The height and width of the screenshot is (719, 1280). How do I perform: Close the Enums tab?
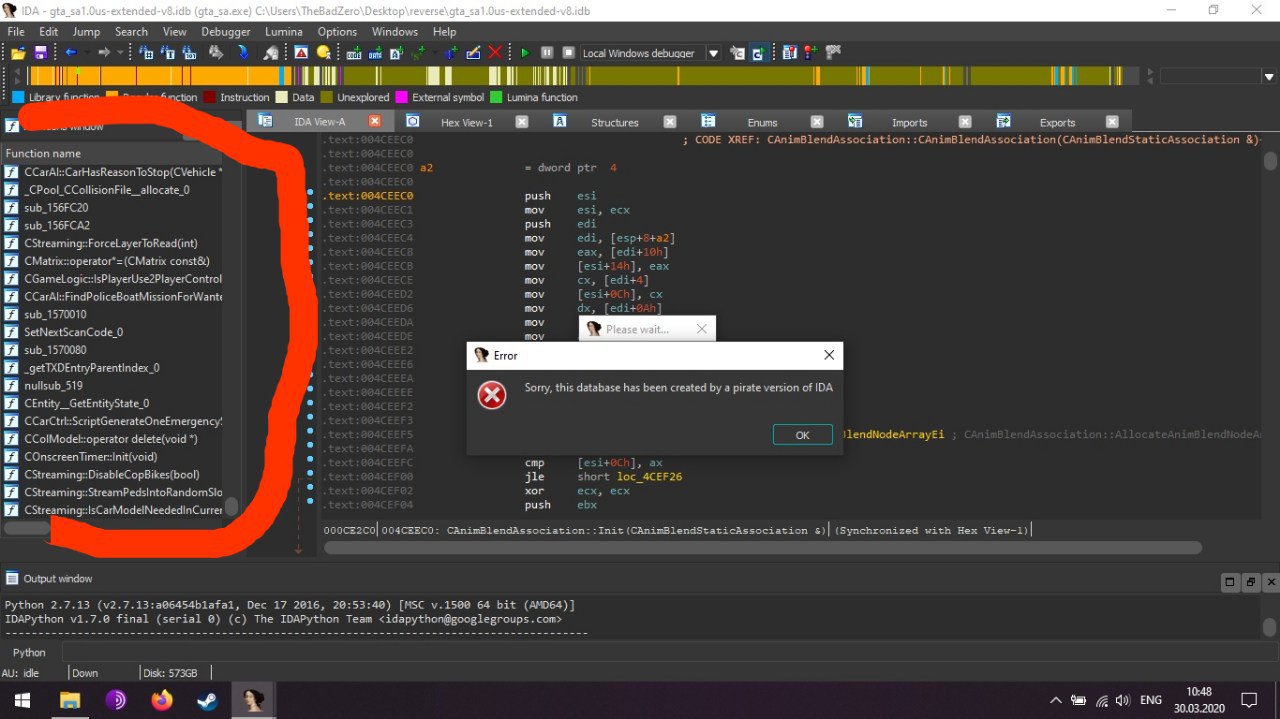(816, 122)
